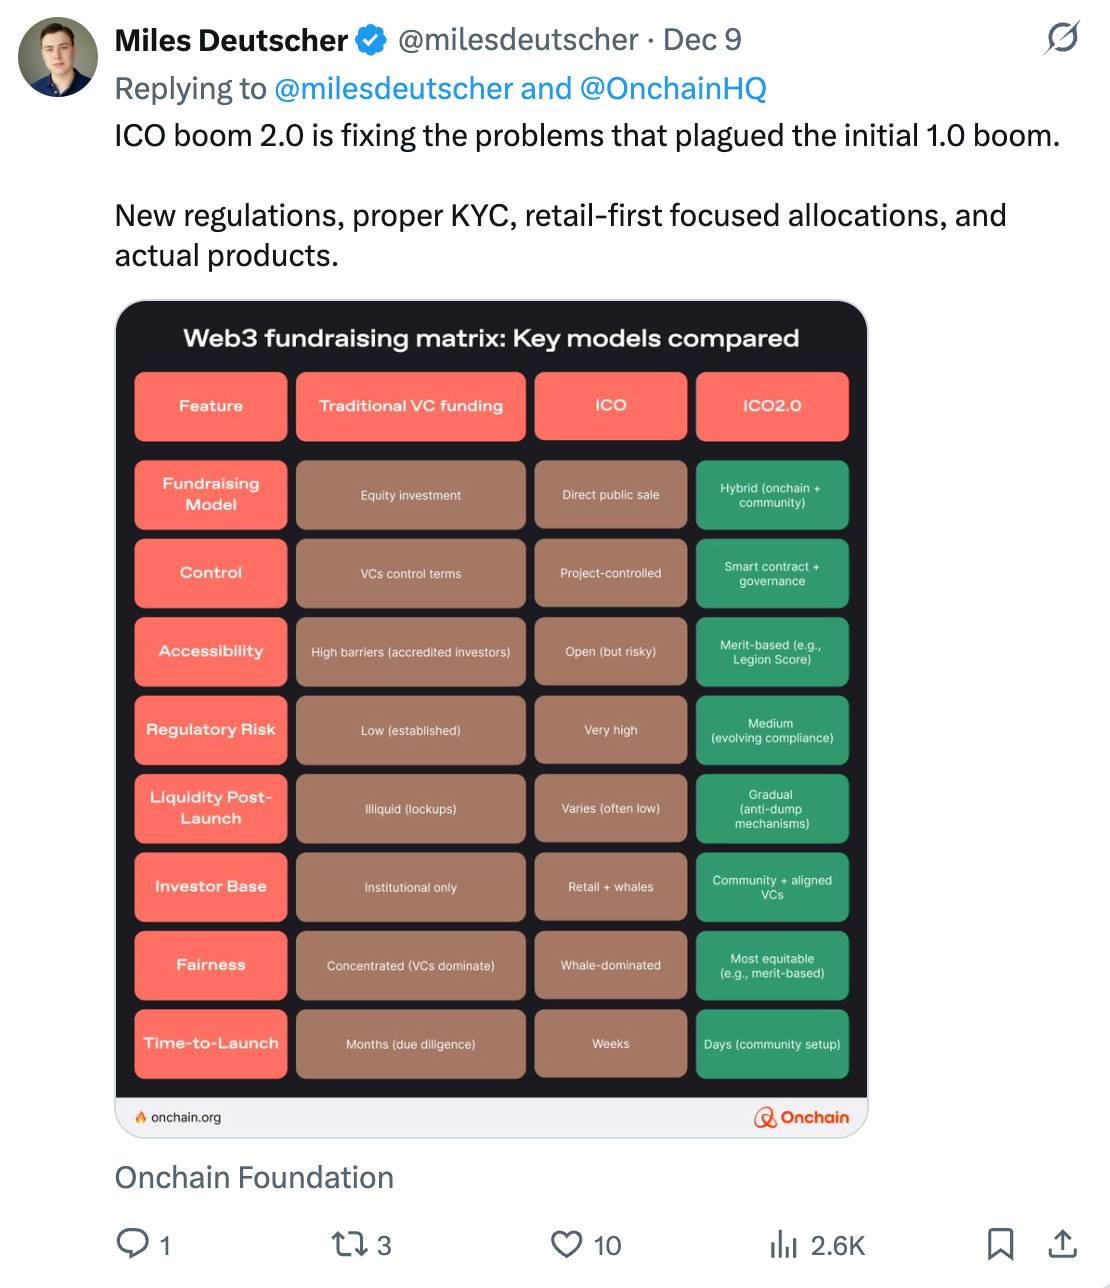1110x1288 pixels.
Task: Click the reply comment icon
Action: click(133, 1243)
